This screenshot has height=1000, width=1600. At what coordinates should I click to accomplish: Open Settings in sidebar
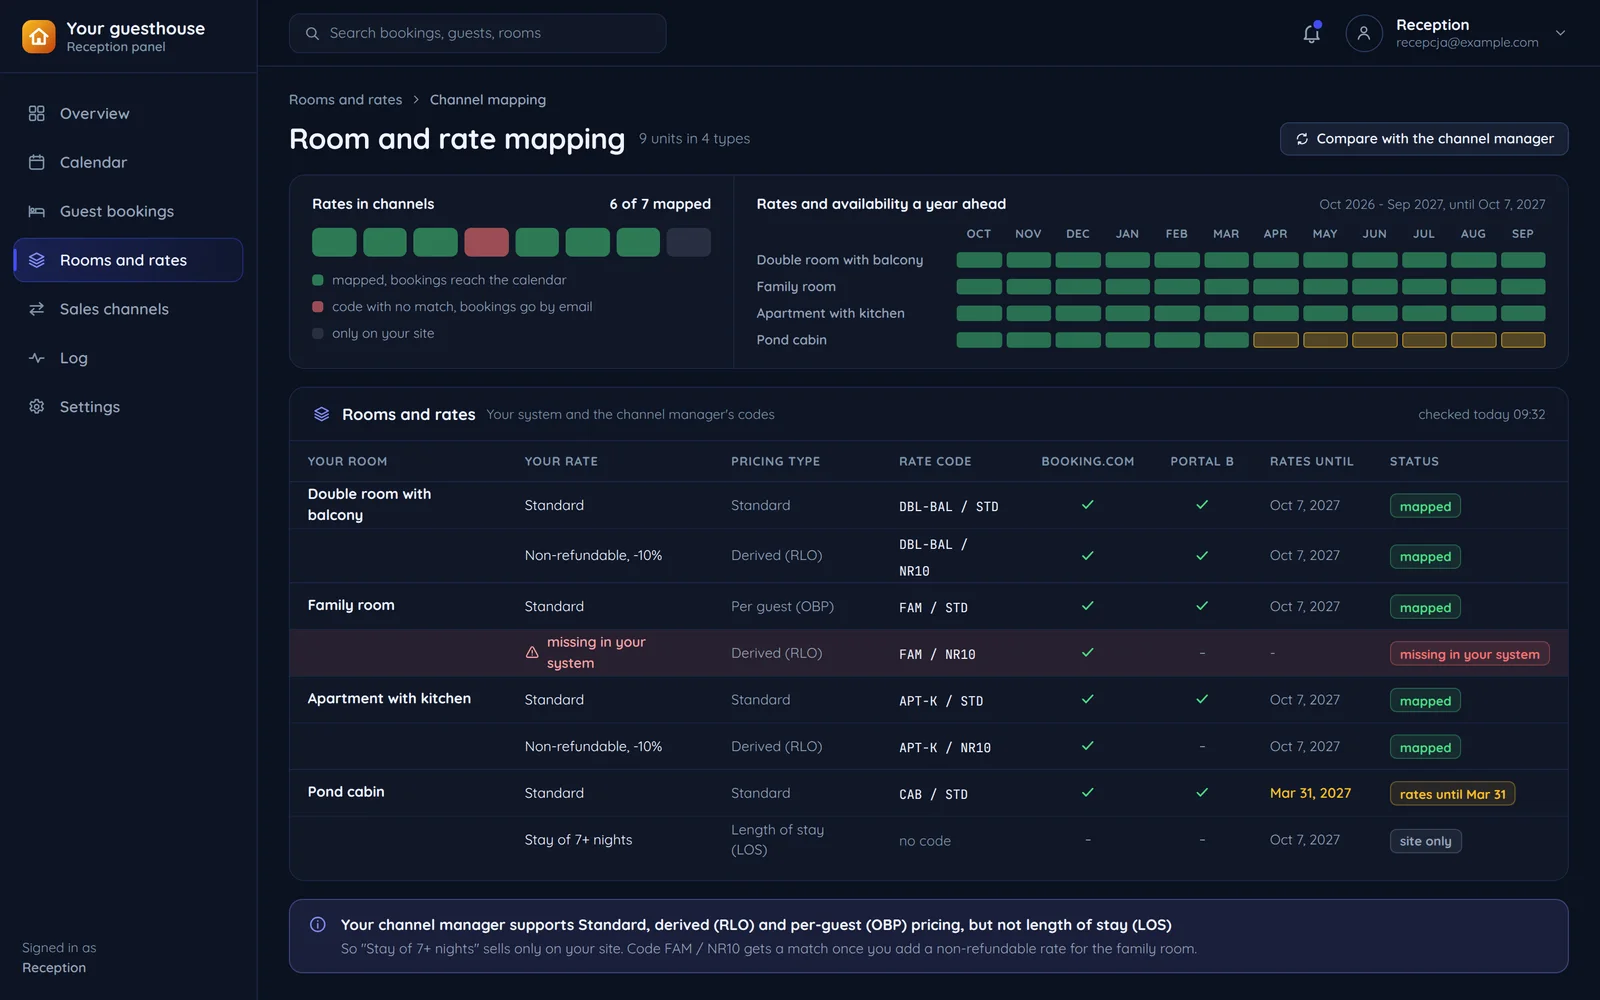tap(128, 407)
